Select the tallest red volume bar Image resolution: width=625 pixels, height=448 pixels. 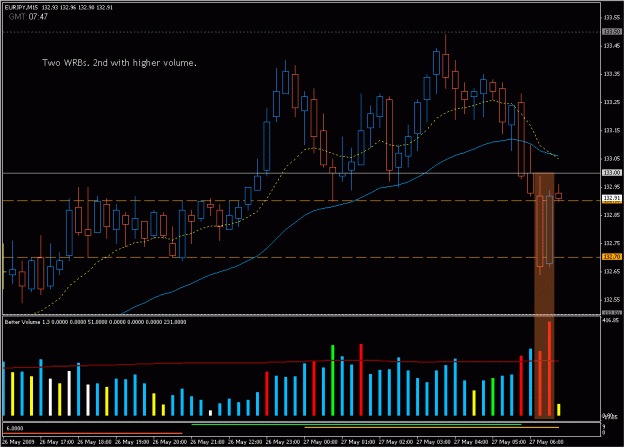550,369
